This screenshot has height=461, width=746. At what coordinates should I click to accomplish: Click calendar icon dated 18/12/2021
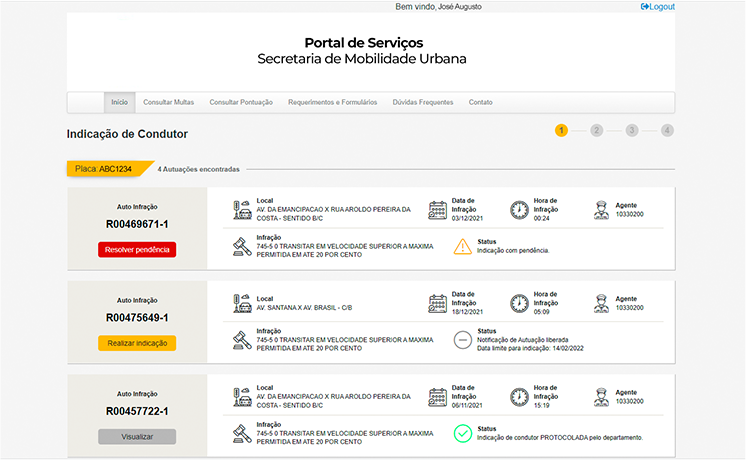pos(438,304)
